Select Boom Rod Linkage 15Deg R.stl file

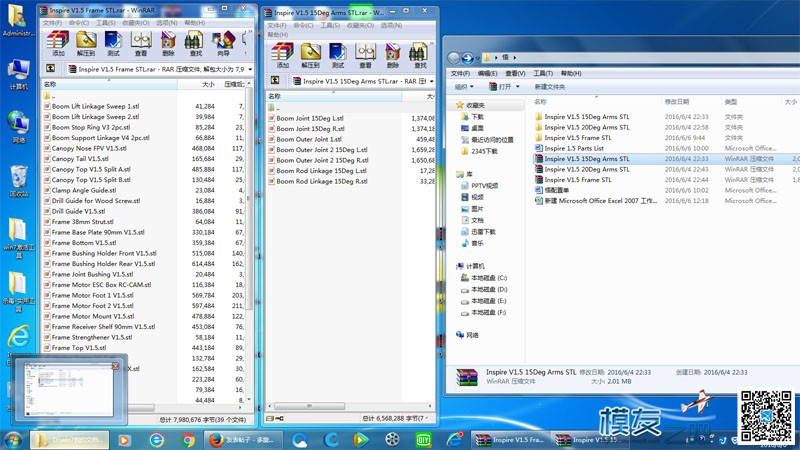coord(322,181)
